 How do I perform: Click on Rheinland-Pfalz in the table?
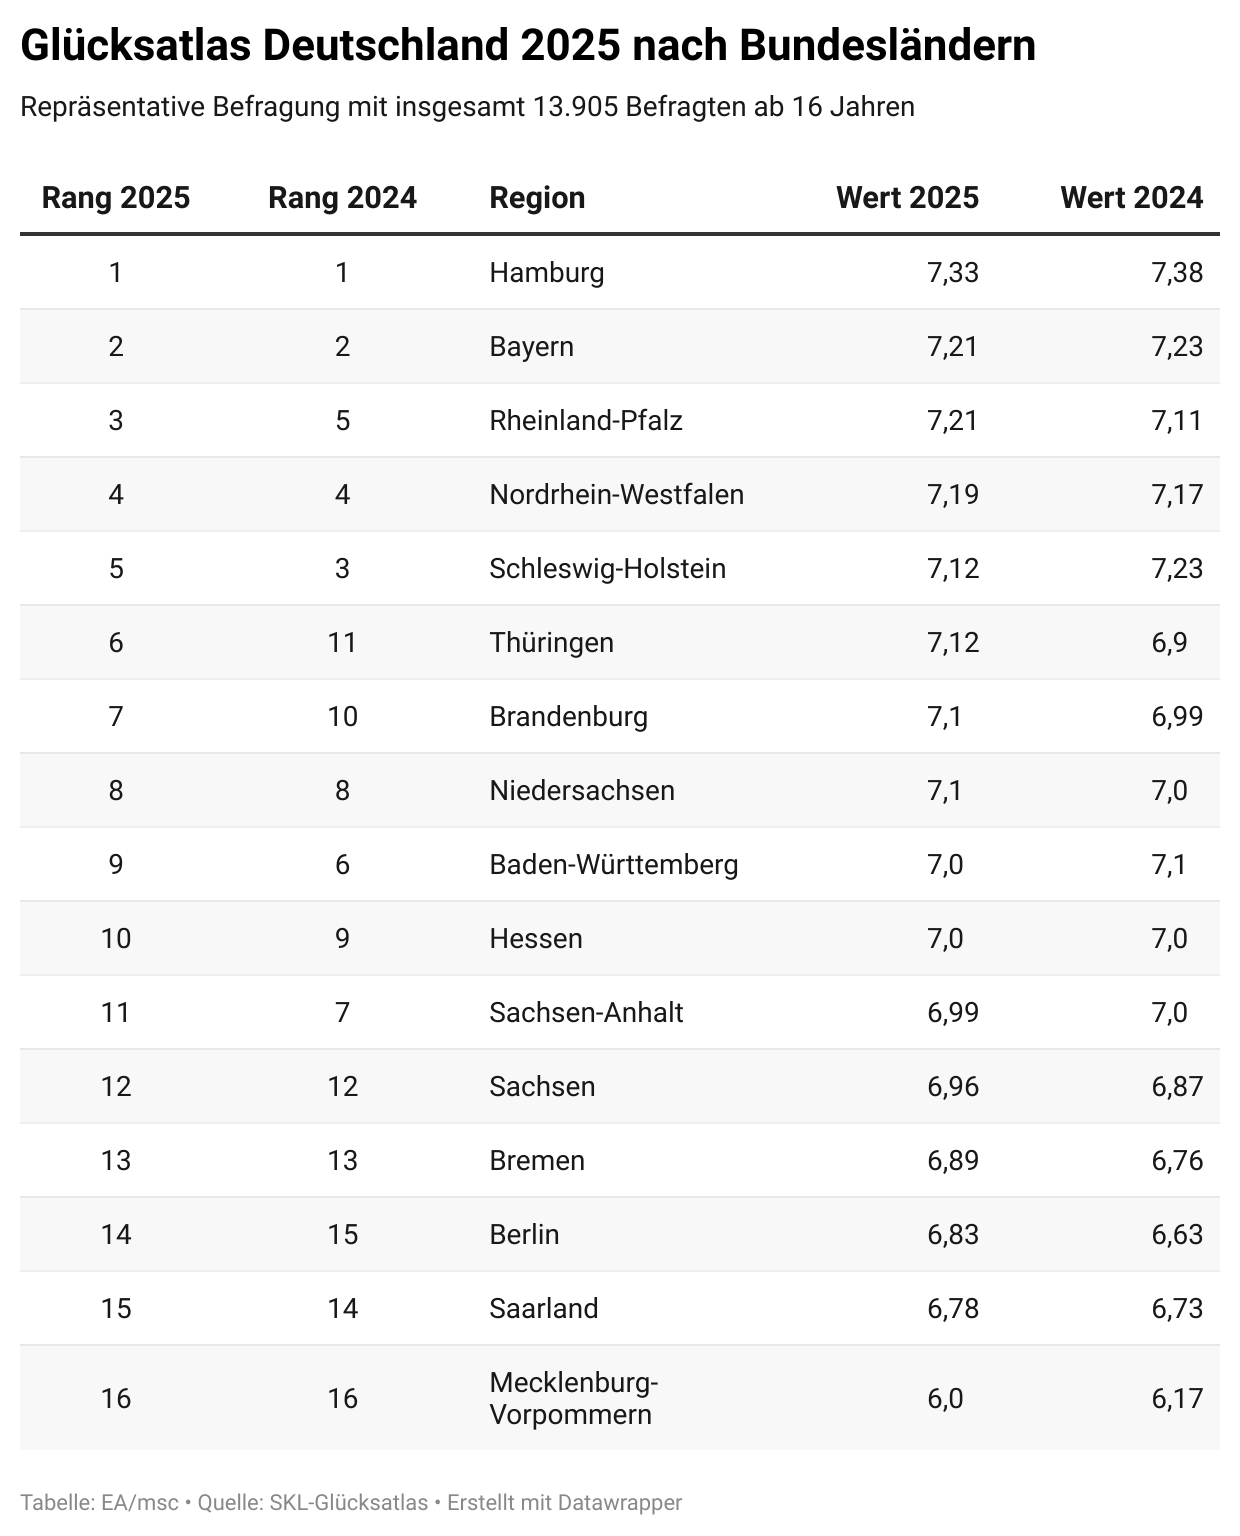pos(586,420)
